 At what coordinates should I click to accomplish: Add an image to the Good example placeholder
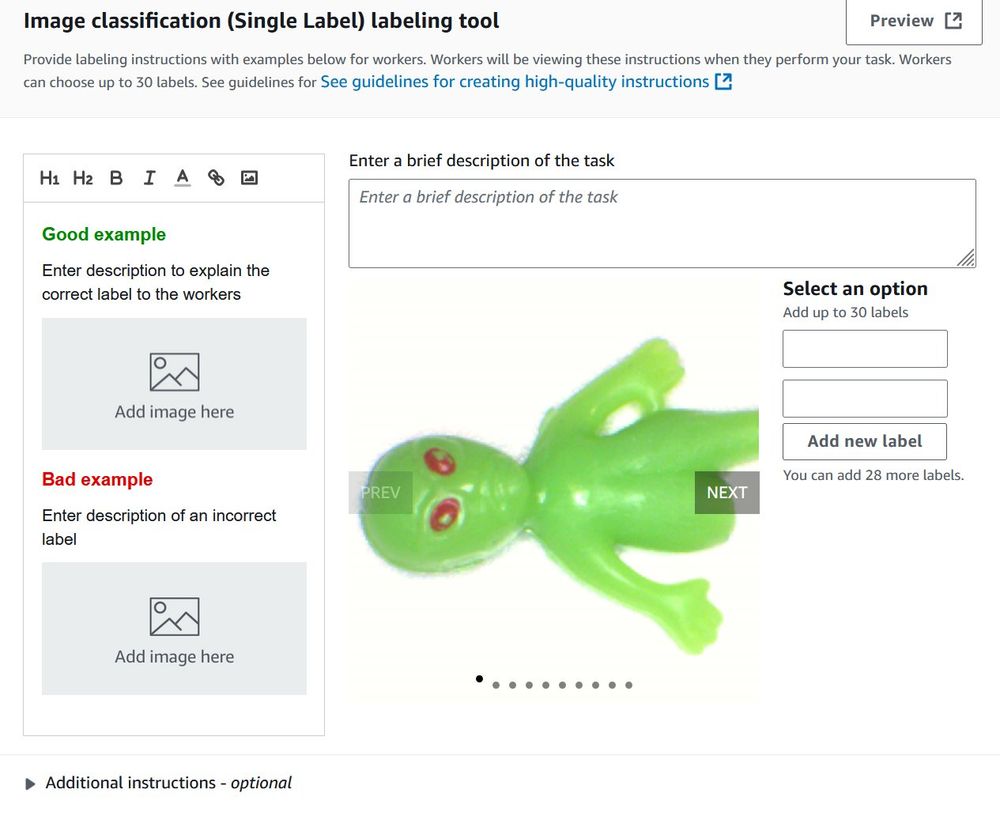[174, 384]
